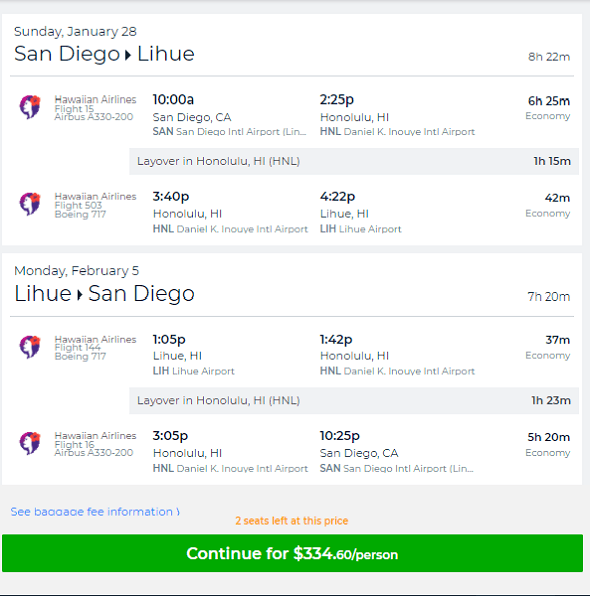590x596 pixels.
Task: Click the 2 seats left at this price notice
Action: pos(292,521)
